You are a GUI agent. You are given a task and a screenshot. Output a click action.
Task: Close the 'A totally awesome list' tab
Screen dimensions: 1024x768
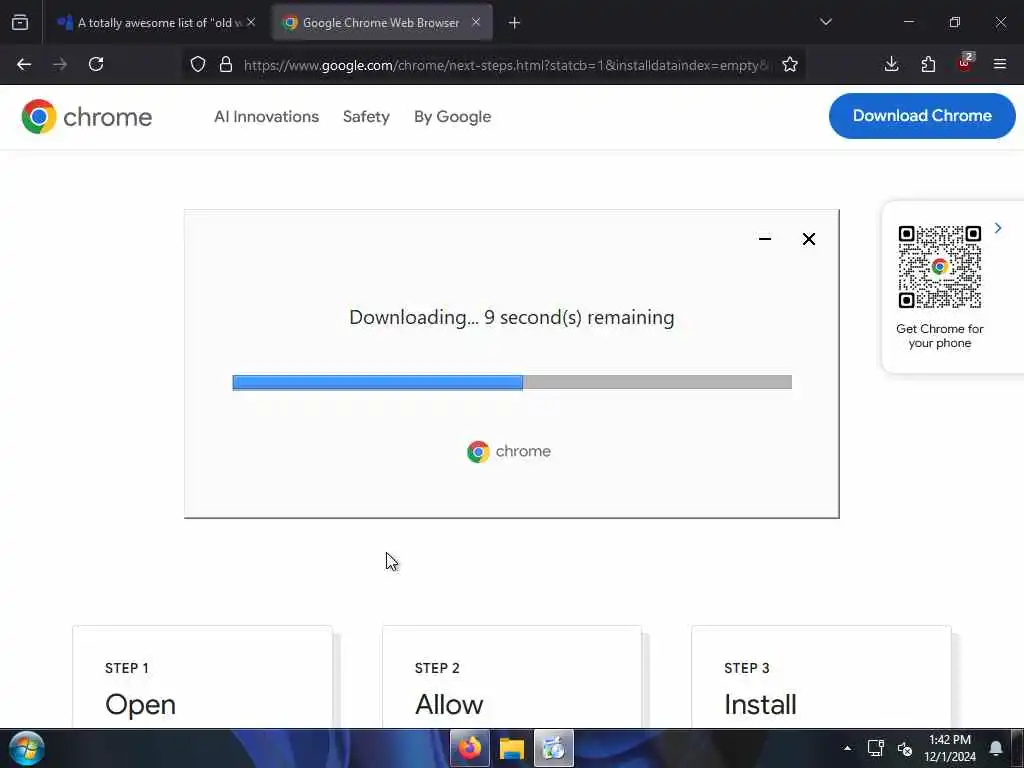tap(251, 22)
